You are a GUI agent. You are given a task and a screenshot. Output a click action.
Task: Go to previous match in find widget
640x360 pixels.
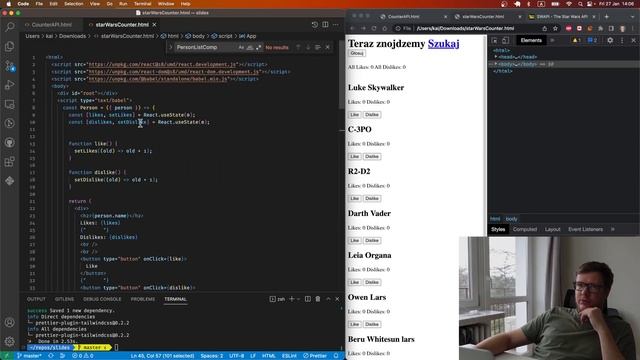pos(298,47)
